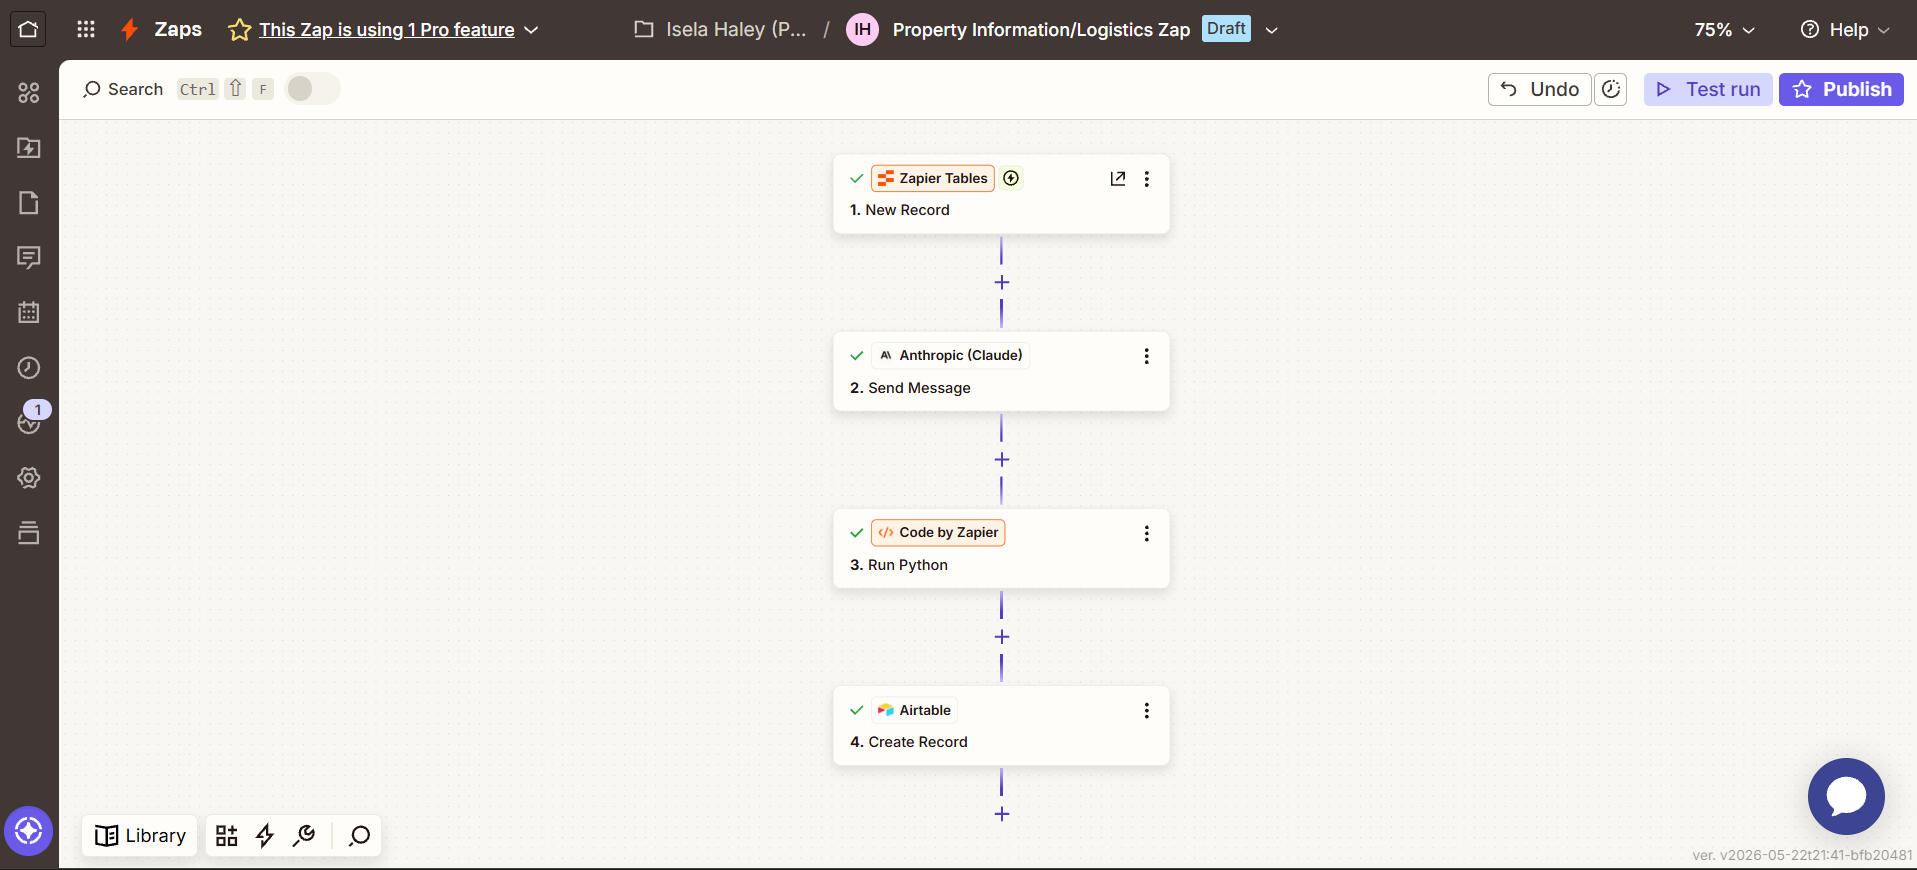Open the Help dropdown menu
Screen dimensions: 1917x870
coord(1845,30)
